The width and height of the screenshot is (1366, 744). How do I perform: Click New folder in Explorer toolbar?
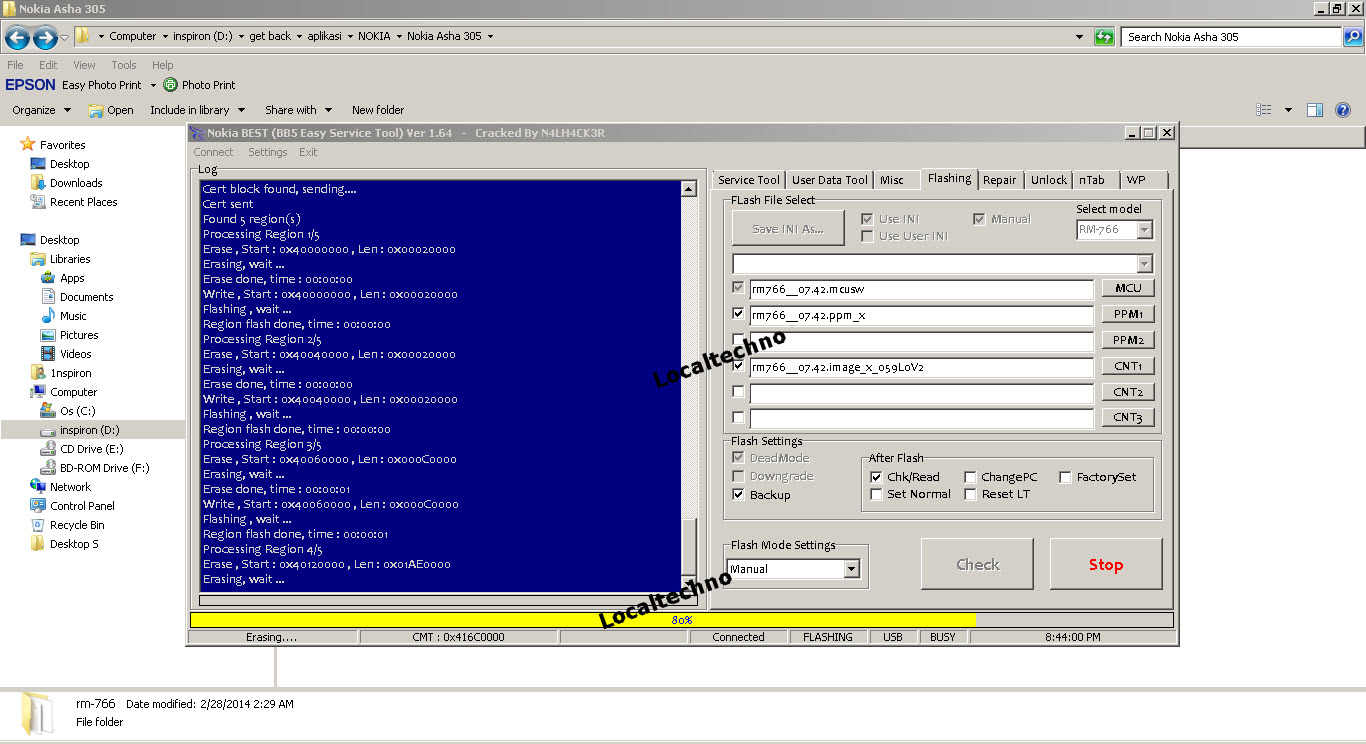click(x=378, y=110)
